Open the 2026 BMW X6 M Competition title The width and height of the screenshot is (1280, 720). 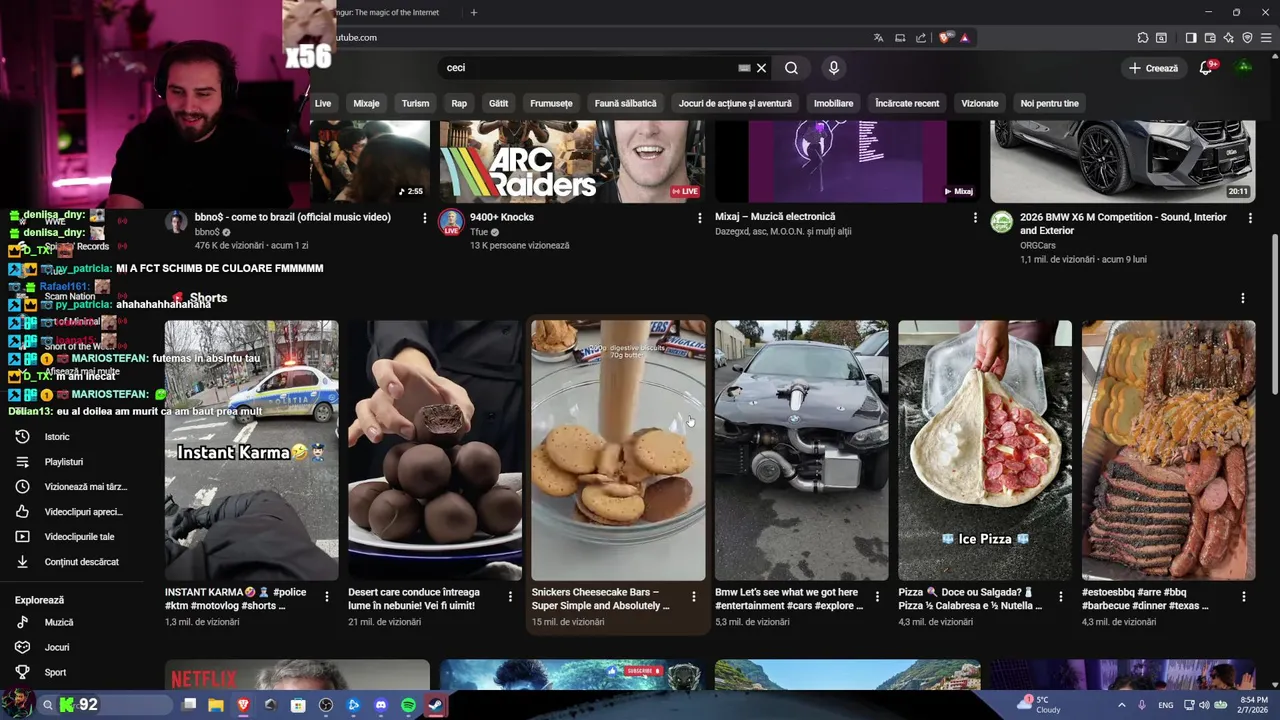(1123, 224)
